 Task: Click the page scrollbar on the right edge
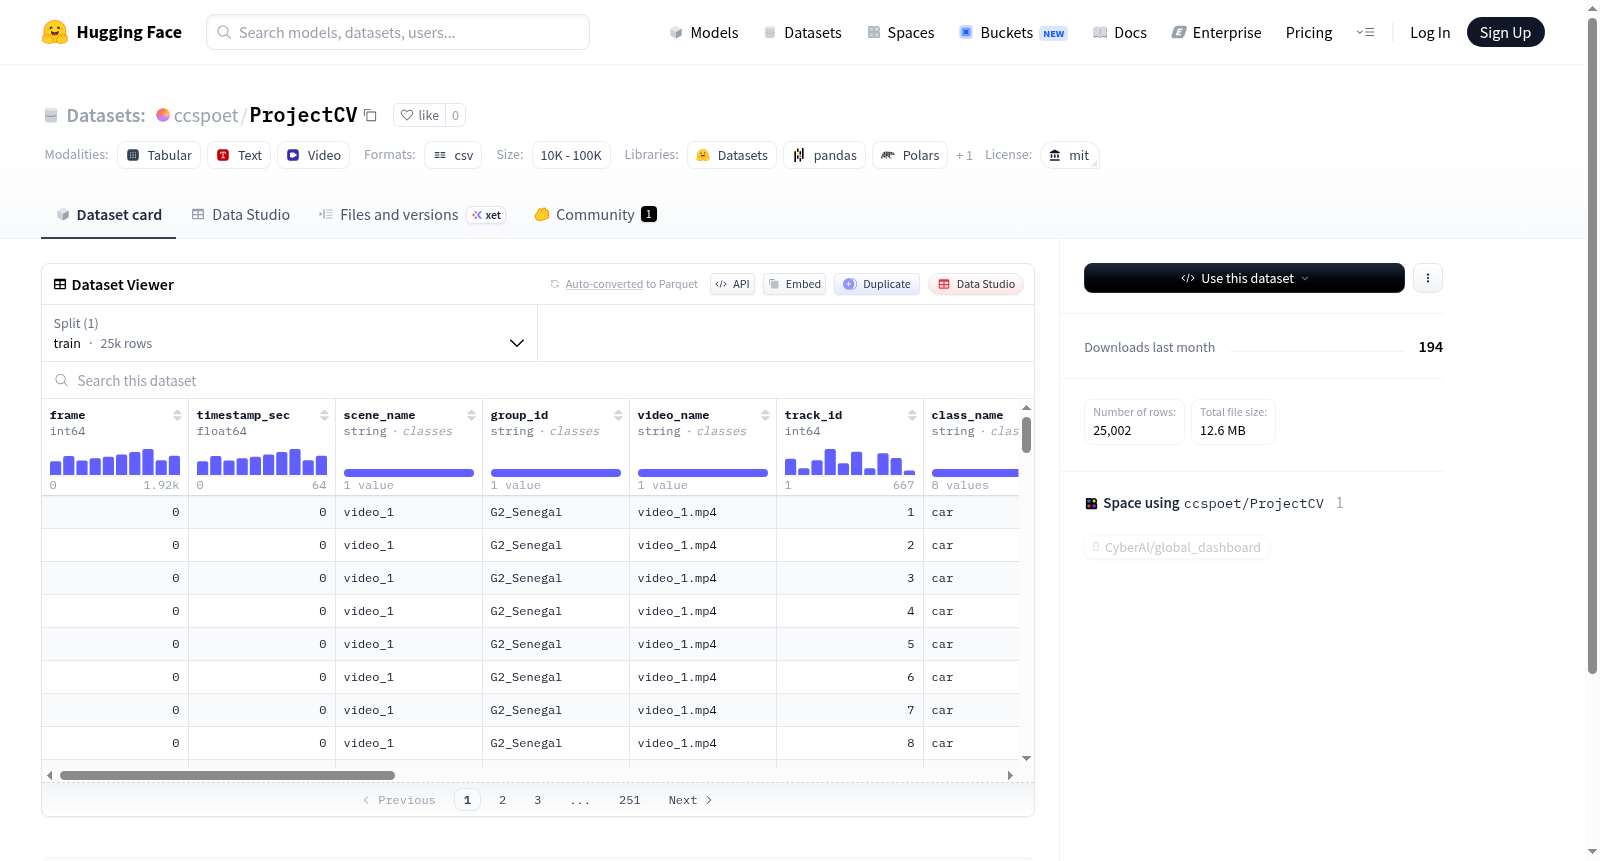click(x=1592, y=345)
